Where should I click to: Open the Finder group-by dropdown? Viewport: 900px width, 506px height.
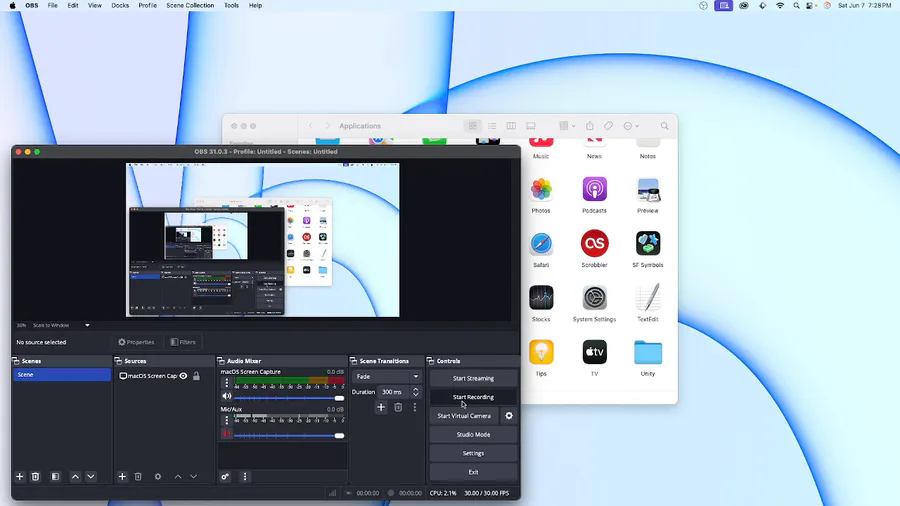click(x=567, y=126)
